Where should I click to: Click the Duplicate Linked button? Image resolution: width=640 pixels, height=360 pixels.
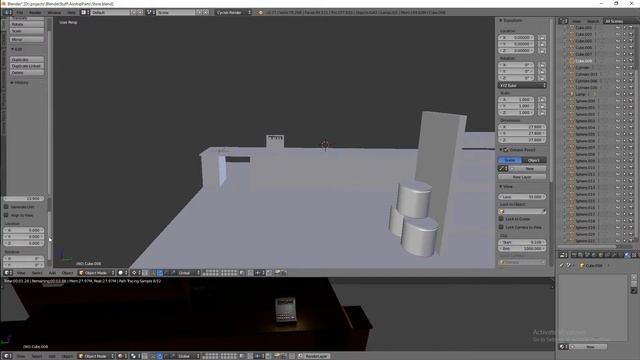coord(27,66)
